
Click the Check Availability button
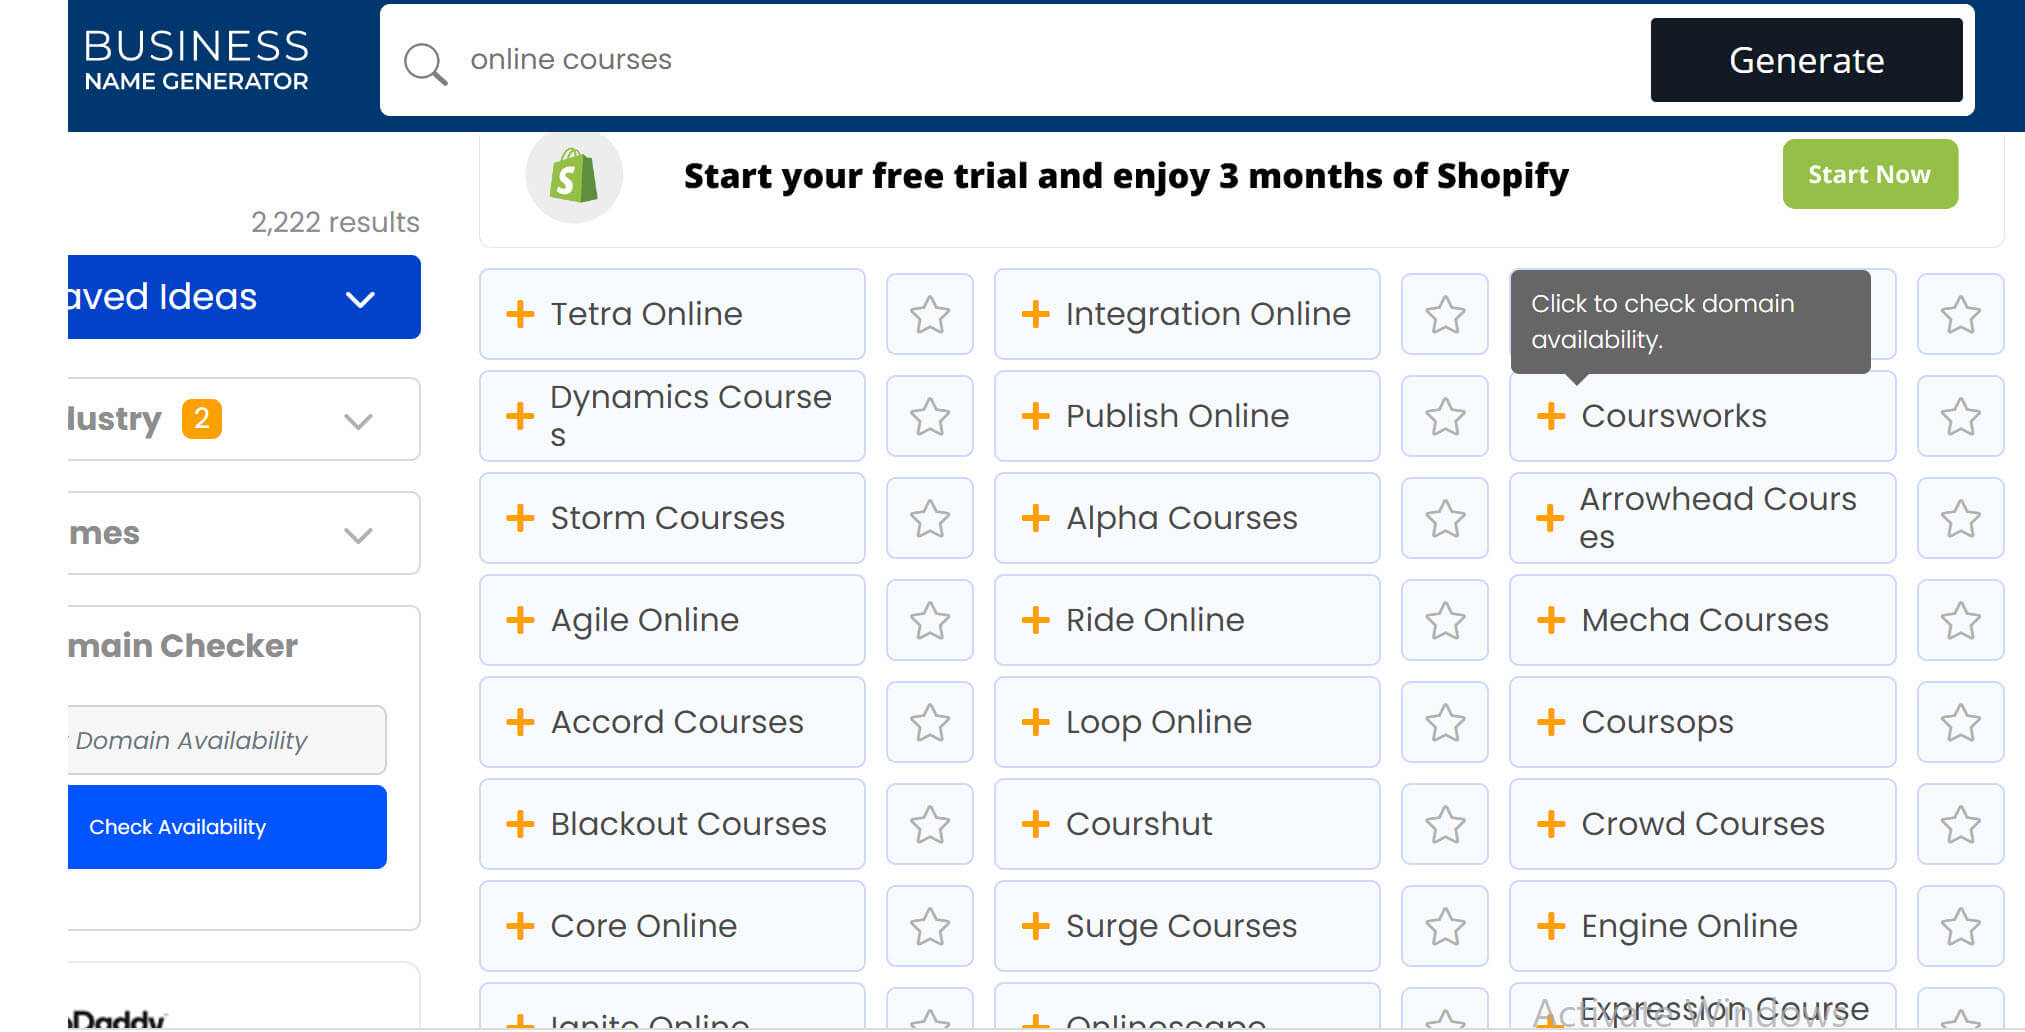[x=227, y=827]
